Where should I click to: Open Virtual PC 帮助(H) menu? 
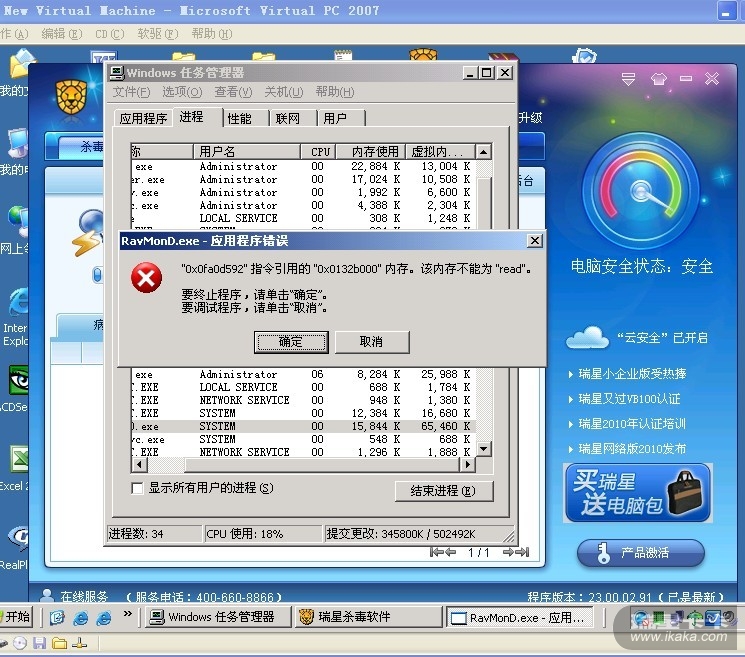coord(212,34)
